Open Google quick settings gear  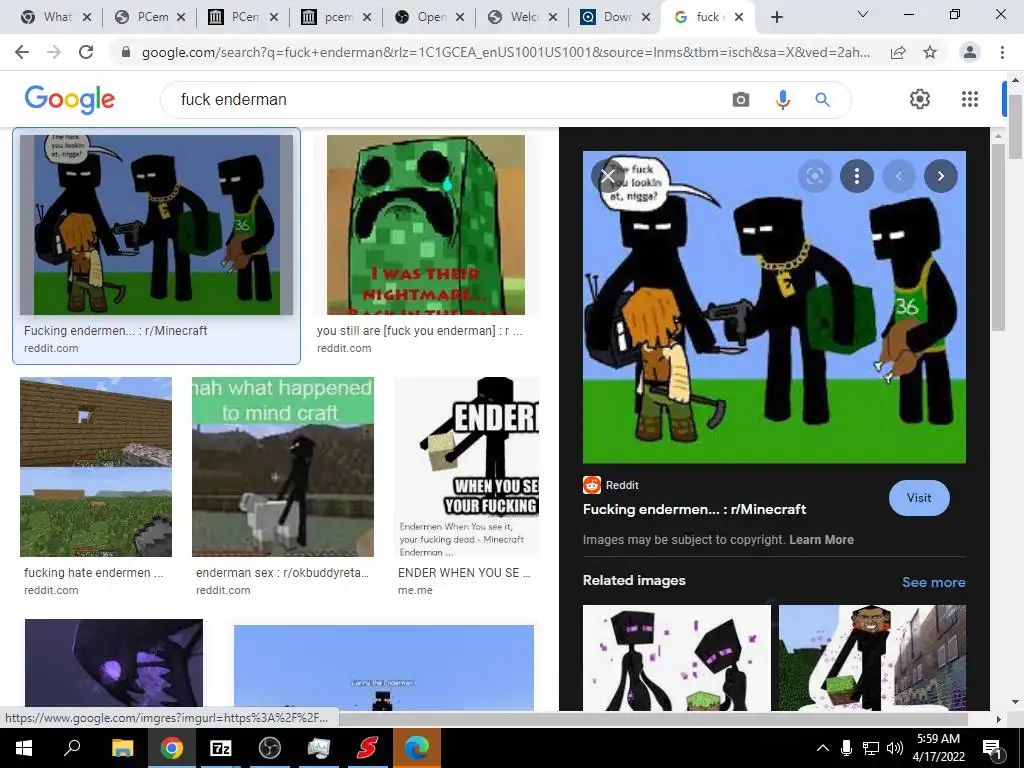pos(920,99)
